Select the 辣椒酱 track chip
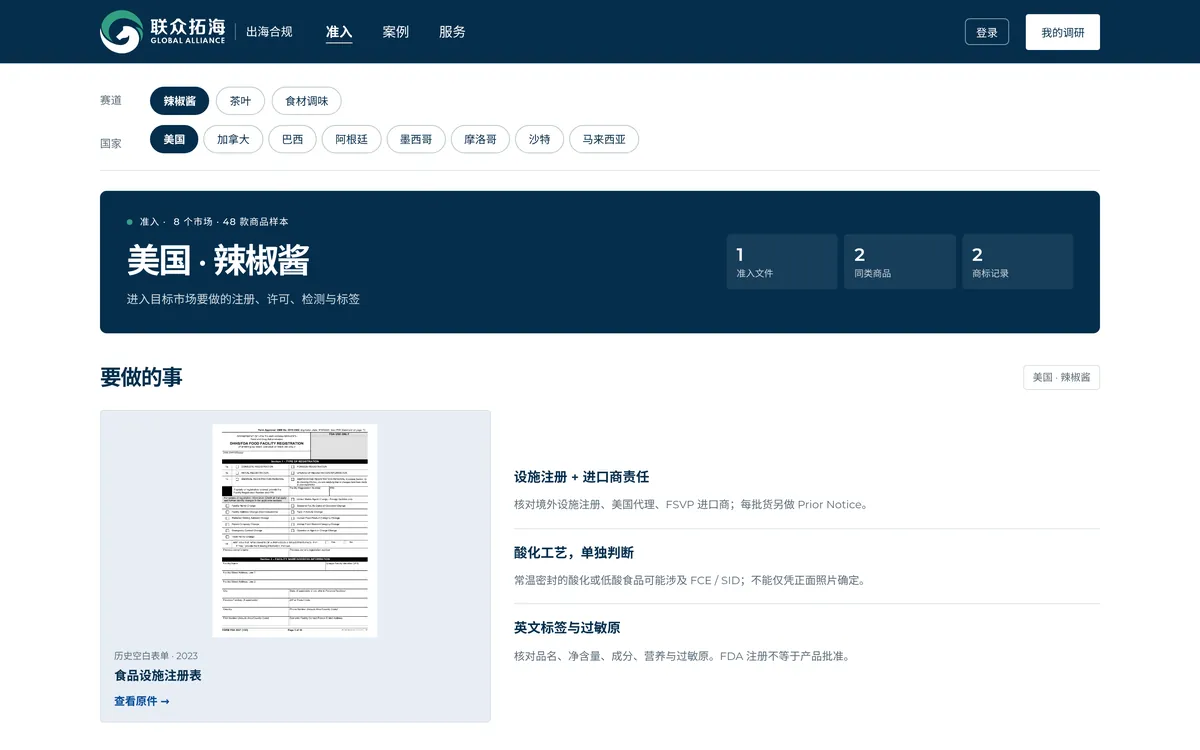Screen dimensions: 1200x750 pyautogui.click(x=179, y=101)
